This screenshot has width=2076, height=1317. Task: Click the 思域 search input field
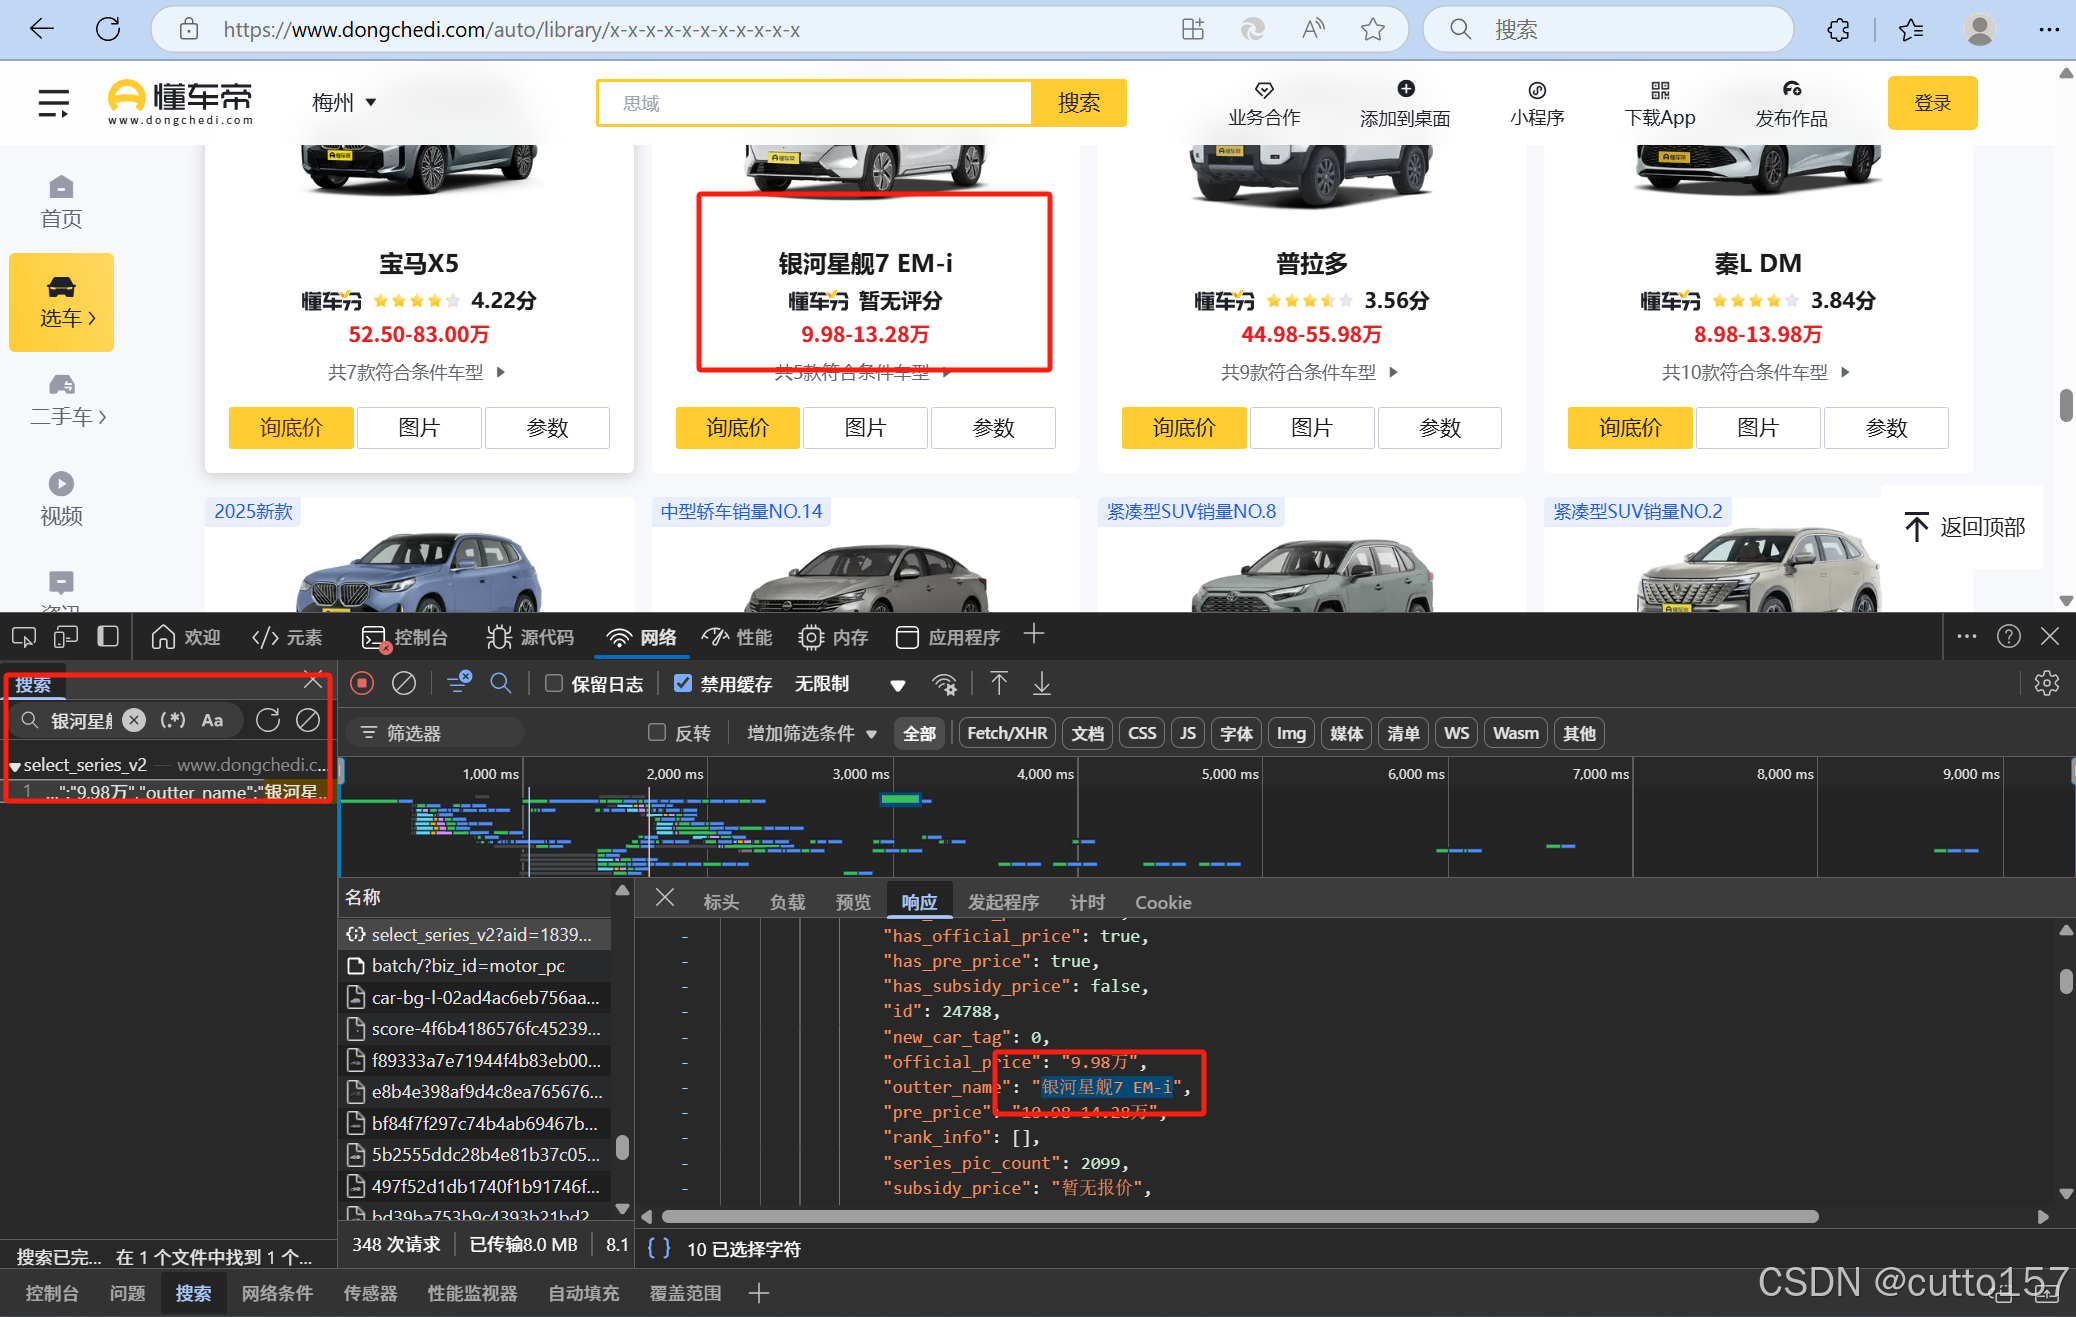point(813,103)
